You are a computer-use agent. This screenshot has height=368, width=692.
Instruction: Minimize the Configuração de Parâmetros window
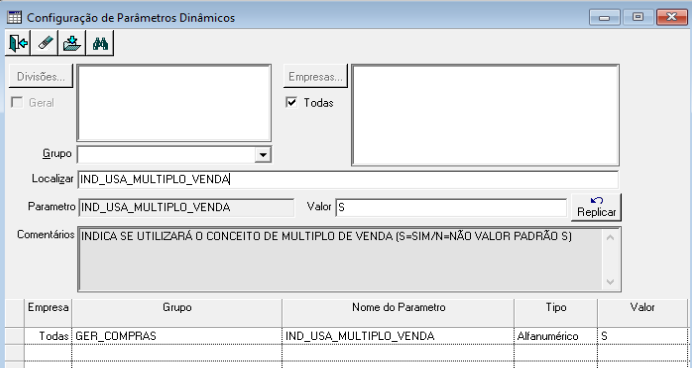coord(604,18)
